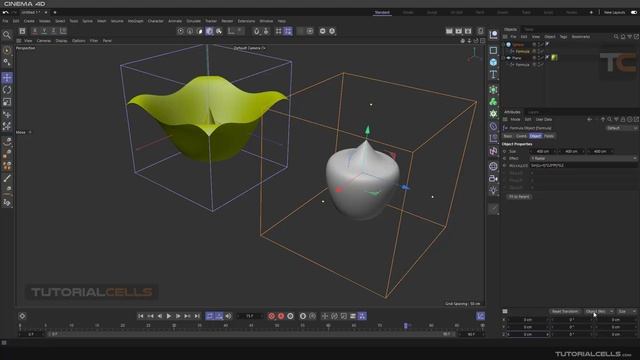640x360 pixels.
Task: Open the green Generators subdivision icon
Action: (x=493, y=90)
